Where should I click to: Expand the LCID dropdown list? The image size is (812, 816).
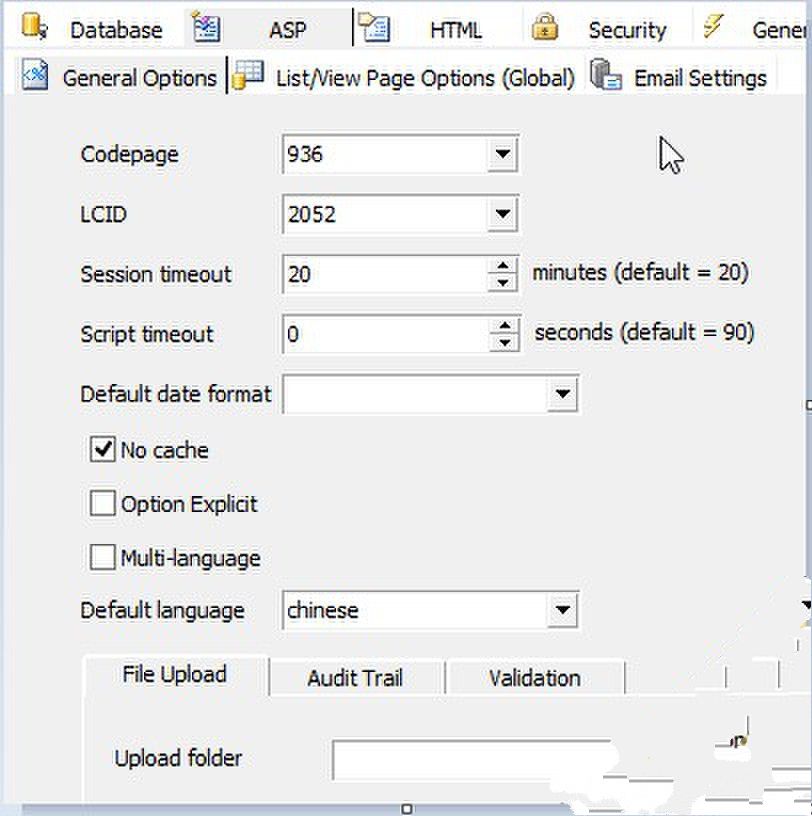point(502,214)
